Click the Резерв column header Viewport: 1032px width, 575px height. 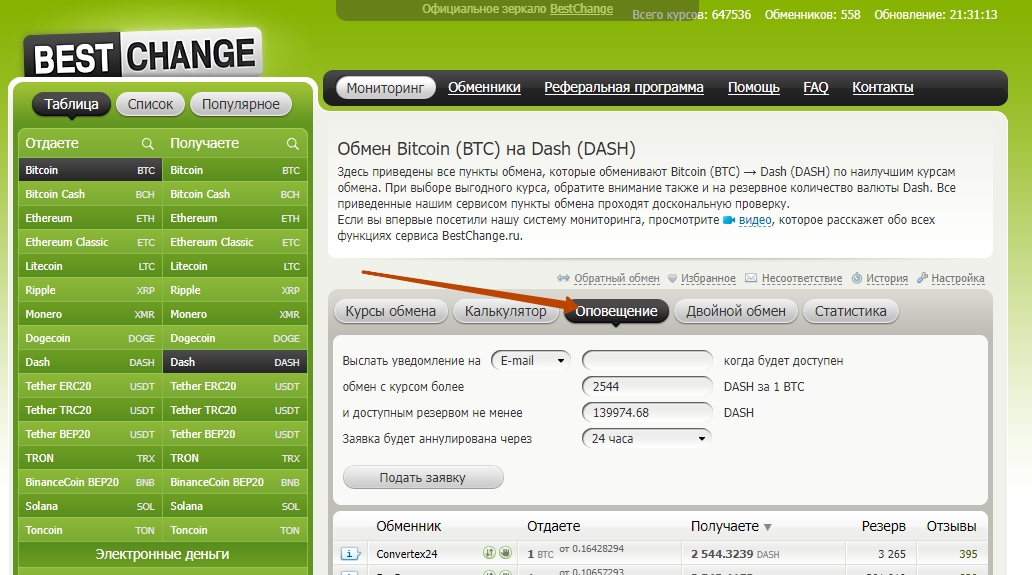coord(883,526)
